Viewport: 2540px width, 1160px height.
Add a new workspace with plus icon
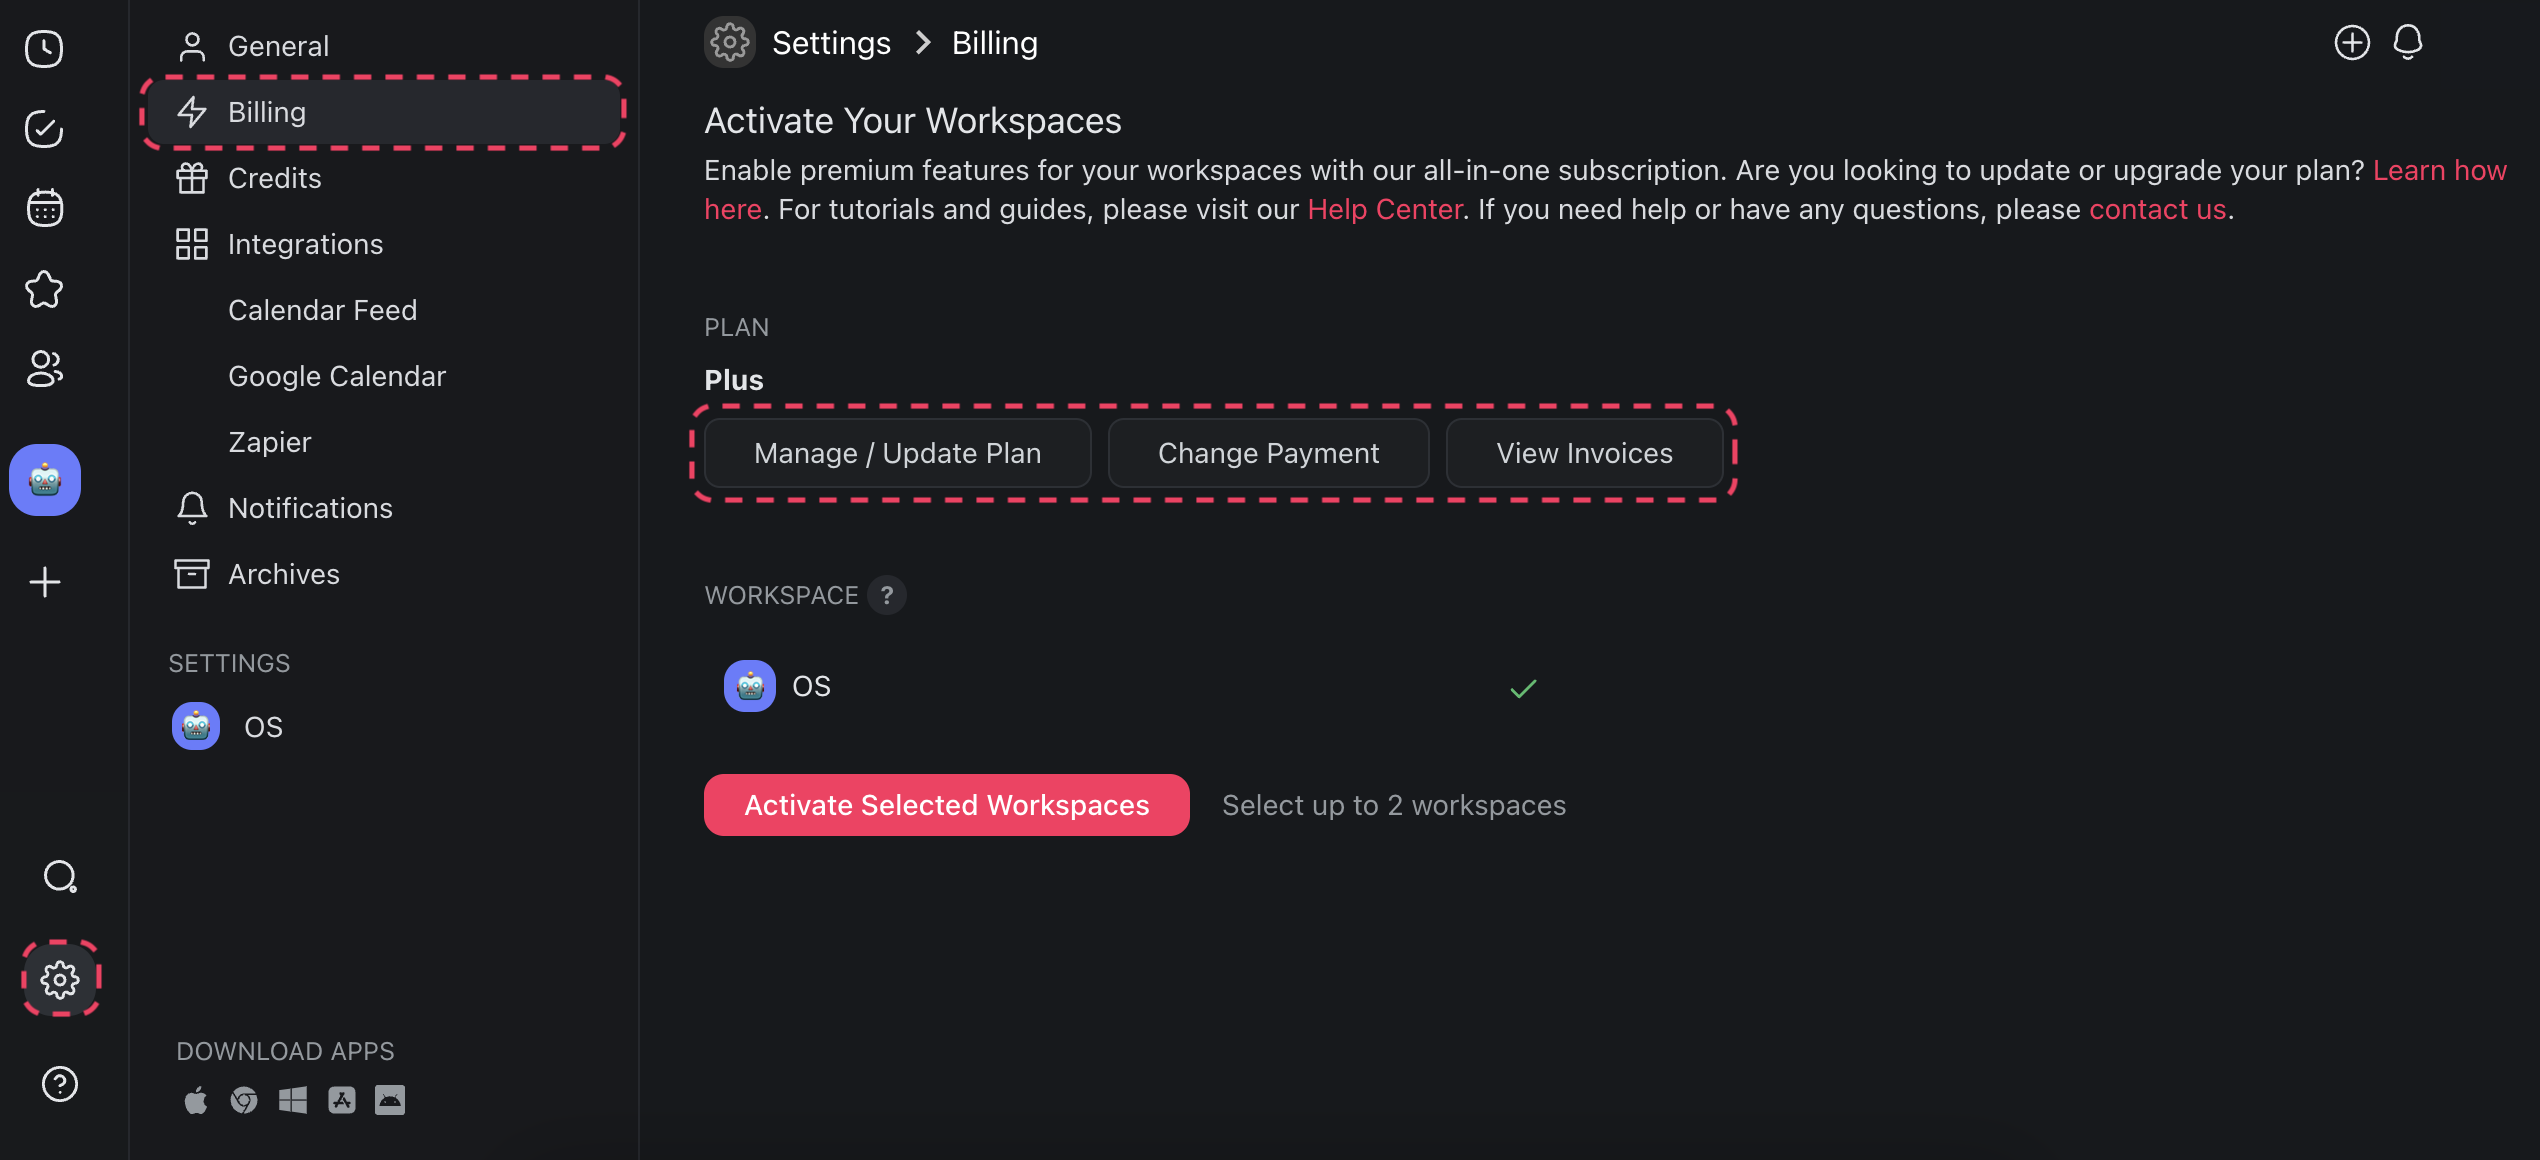(x=44, y=582)
